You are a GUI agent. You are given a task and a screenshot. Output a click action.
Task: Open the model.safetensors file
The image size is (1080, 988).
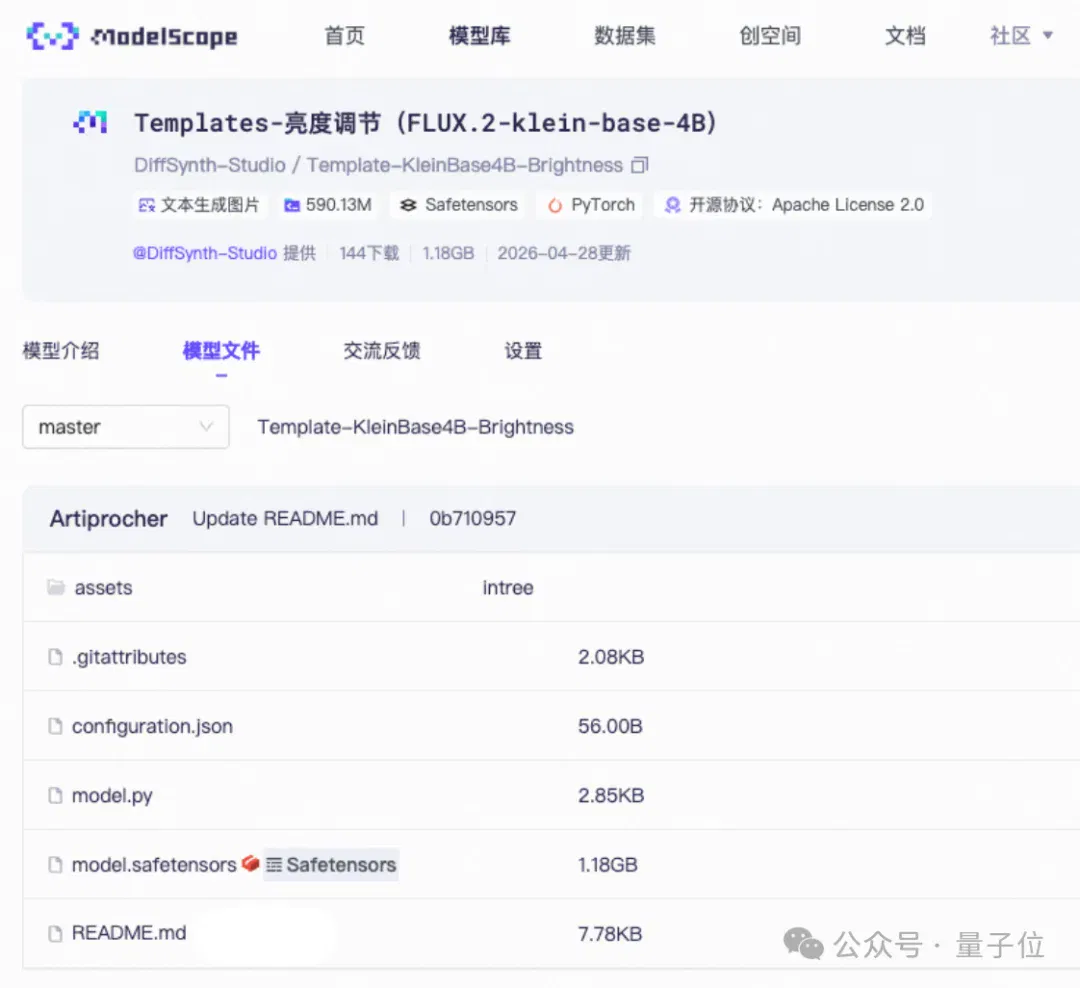tap(154, 865)
